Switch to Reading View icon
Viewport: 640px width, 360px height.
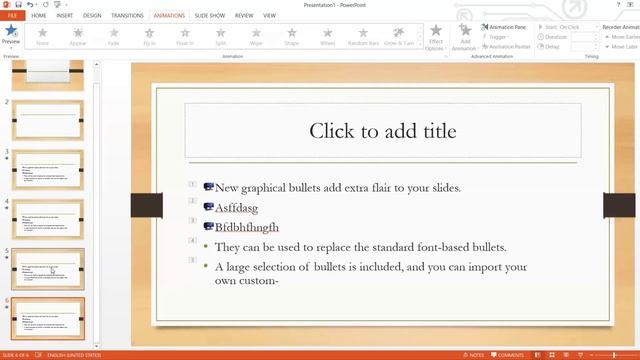[x=566, y=355]
